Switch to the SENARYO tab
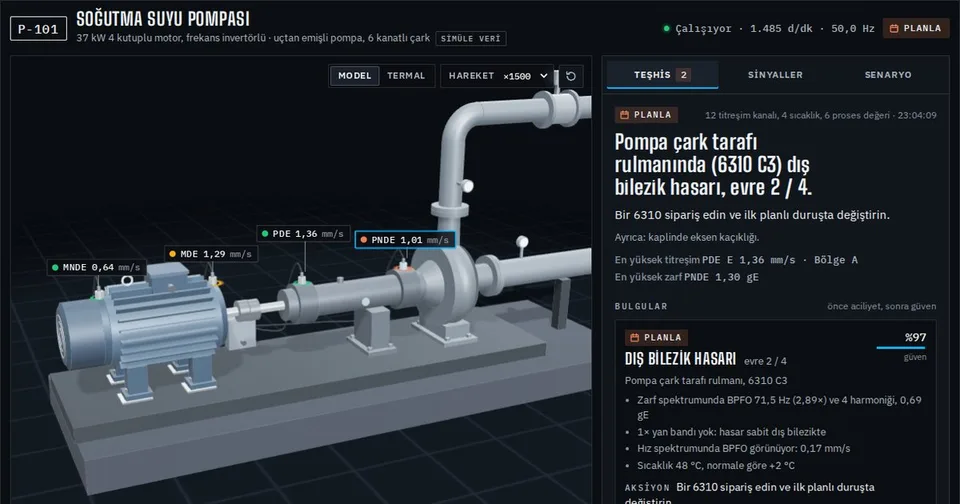The width and height of the screenshot is (960, 504). coord(888,75)
